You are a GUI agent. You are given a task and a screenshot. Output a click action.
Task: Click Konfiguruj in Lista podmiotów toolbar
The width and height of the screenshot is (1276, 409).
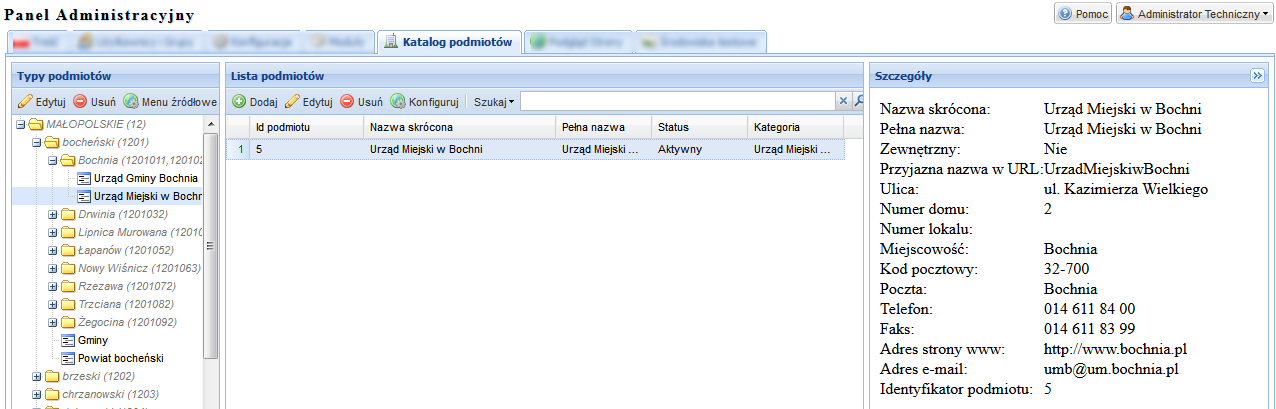425,101
